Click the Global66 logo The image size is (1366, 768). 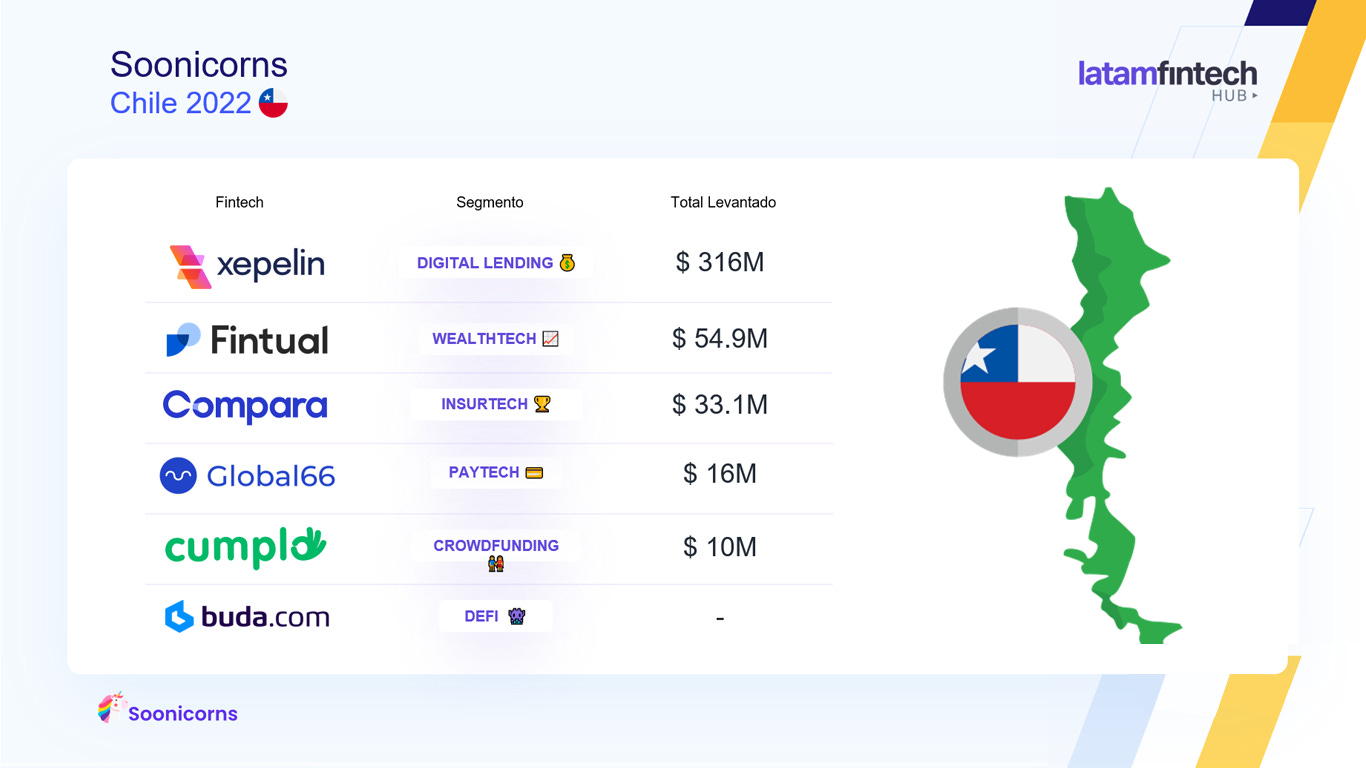click(247, 476)
